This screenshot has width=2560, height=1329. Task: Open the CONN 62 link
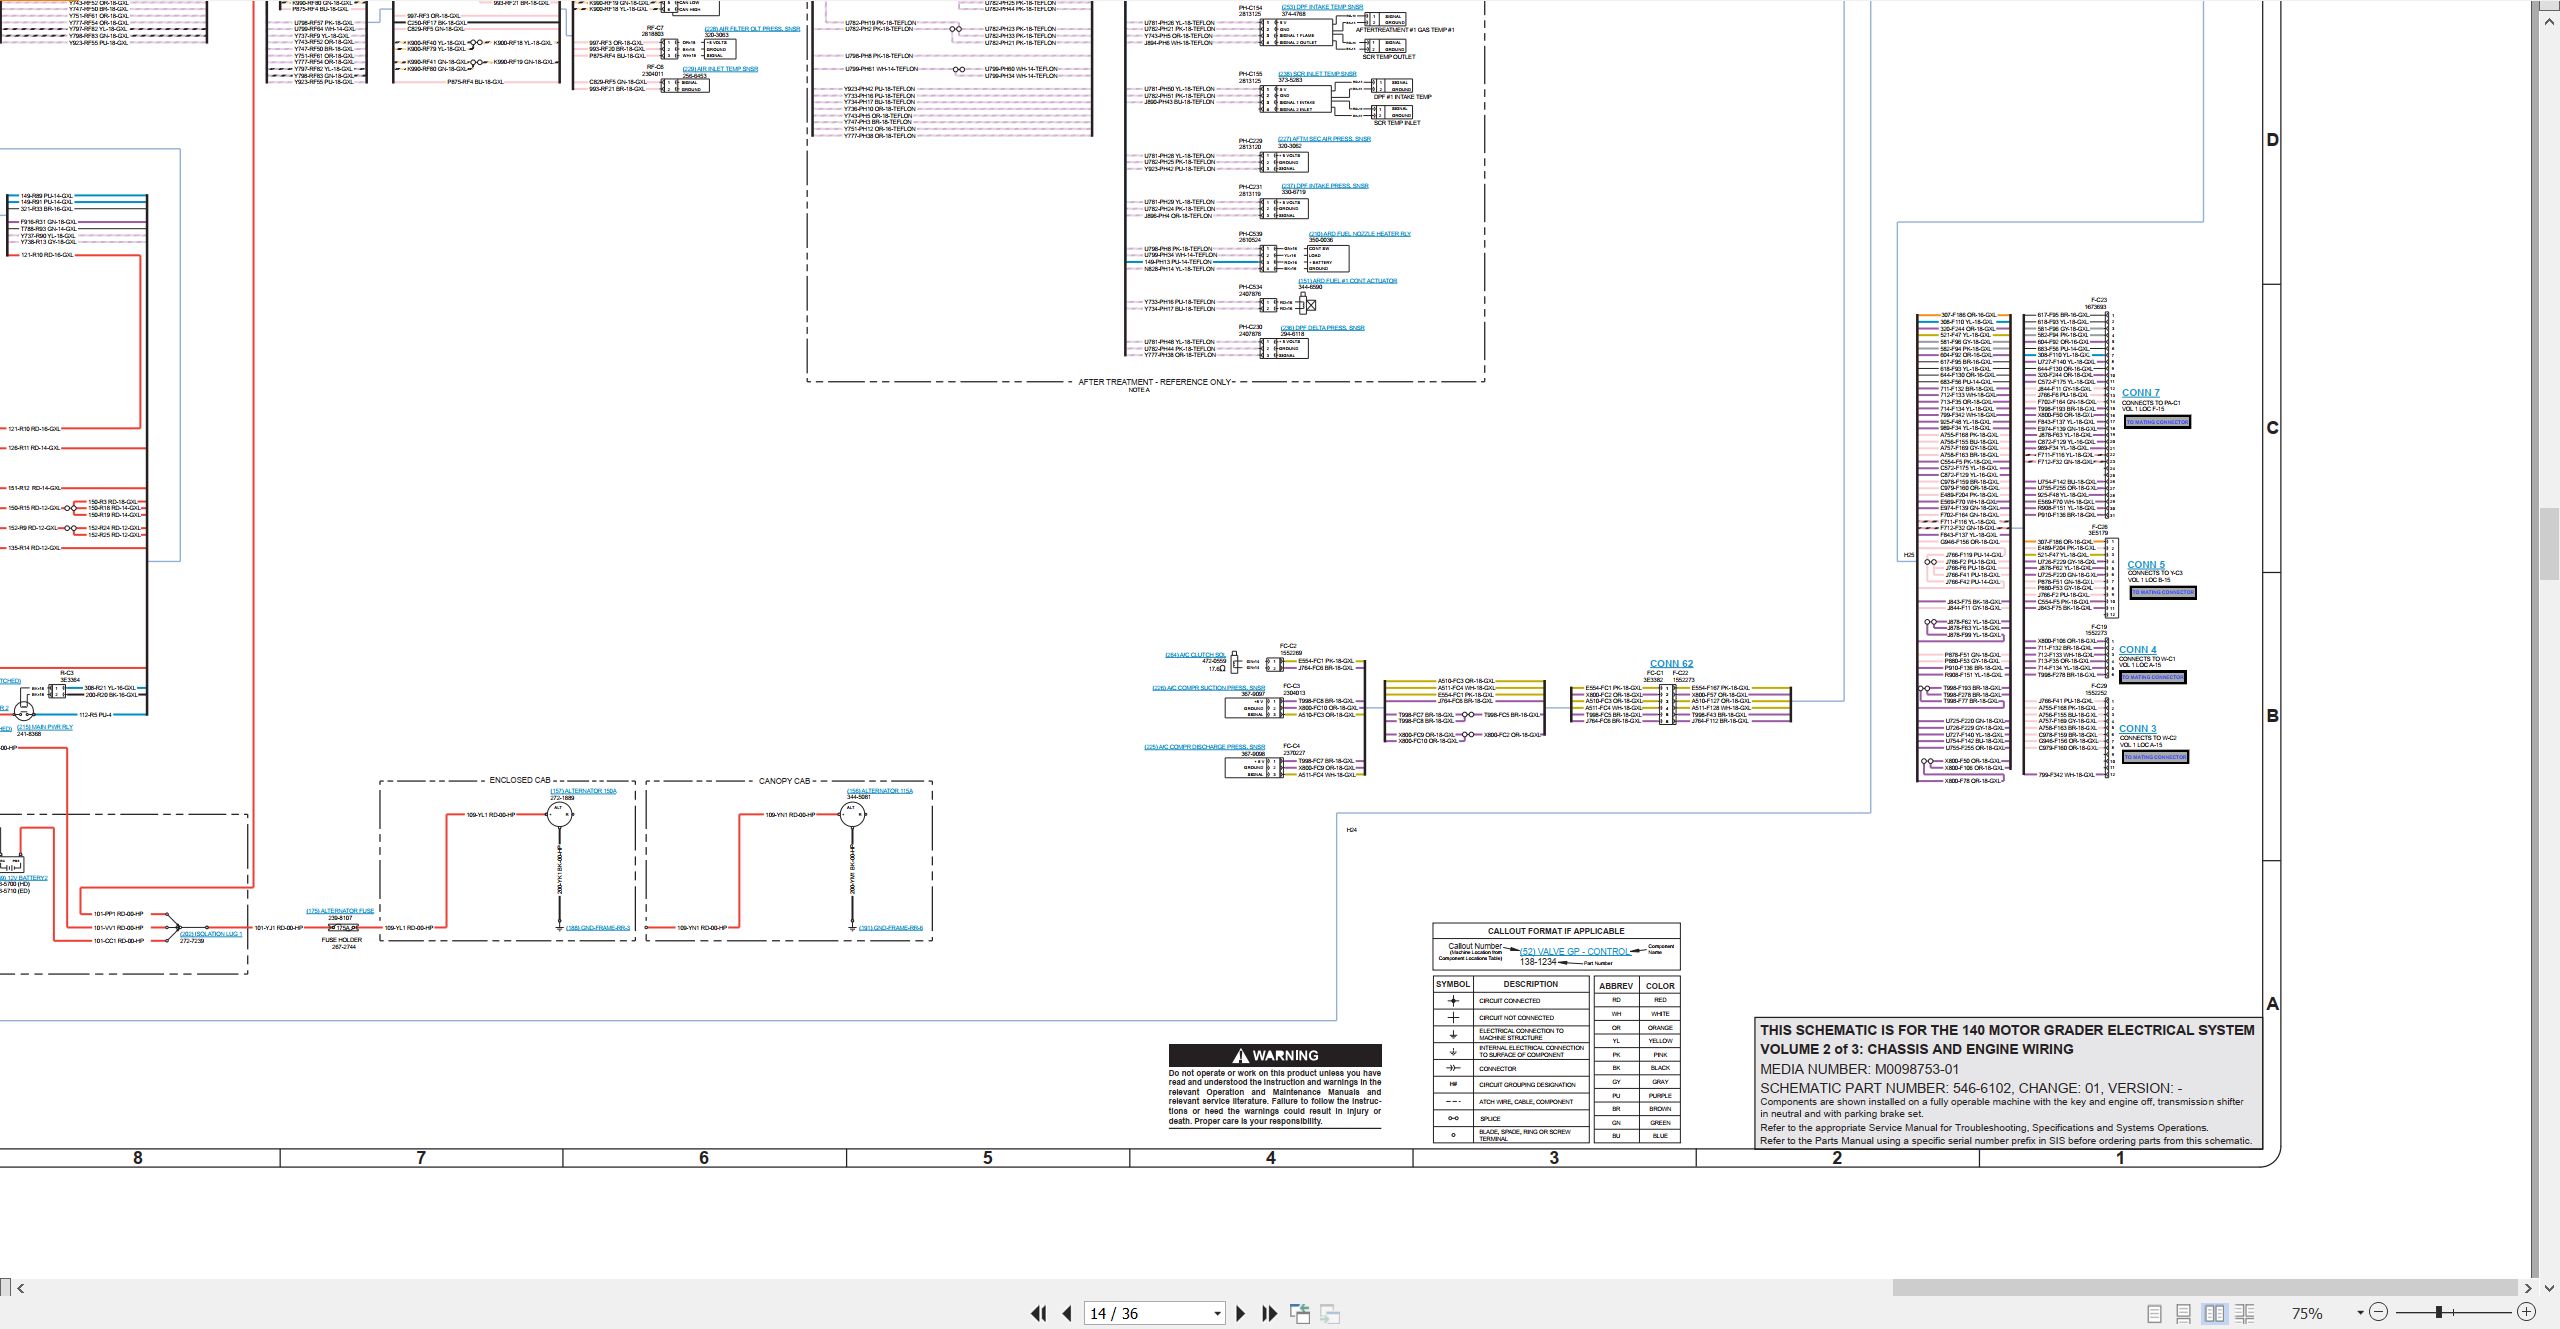tap(1671, 663)
